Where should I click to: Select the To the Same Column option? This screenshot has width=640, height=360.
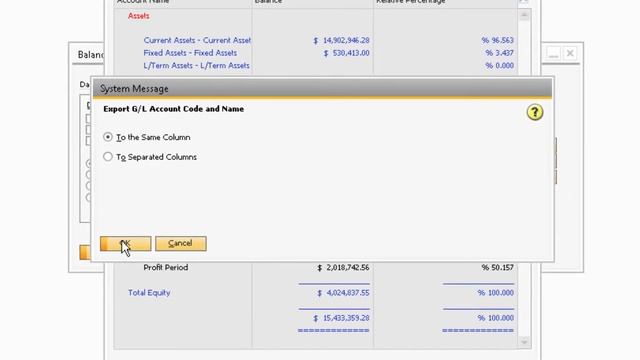(108, 137)
